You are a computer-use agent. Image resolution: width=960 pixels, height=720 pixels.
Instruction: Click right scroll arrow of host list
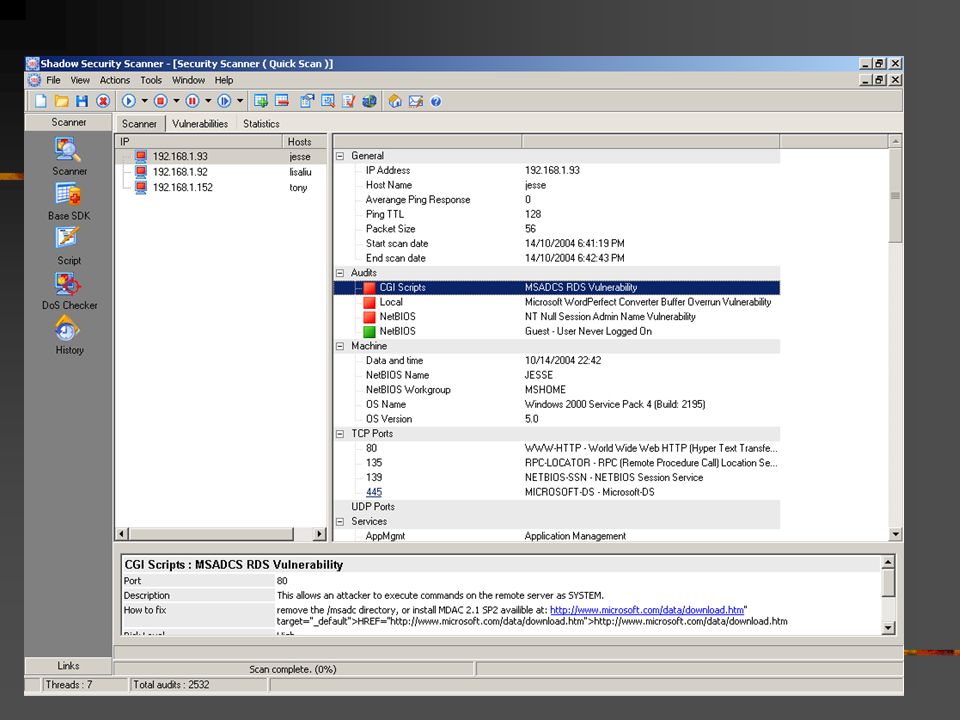319,534
